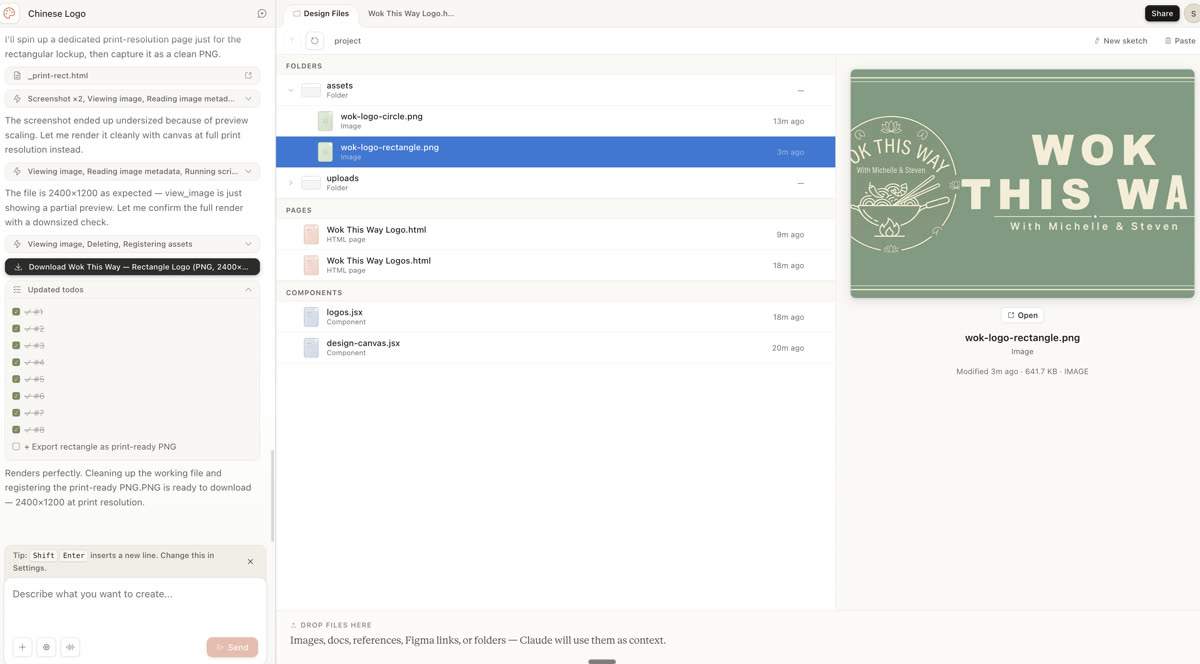The width and height of the screenshot is (1200, 664).
Task: Toggle the todo #2 checkbox
Action: [x=16, y=329]
